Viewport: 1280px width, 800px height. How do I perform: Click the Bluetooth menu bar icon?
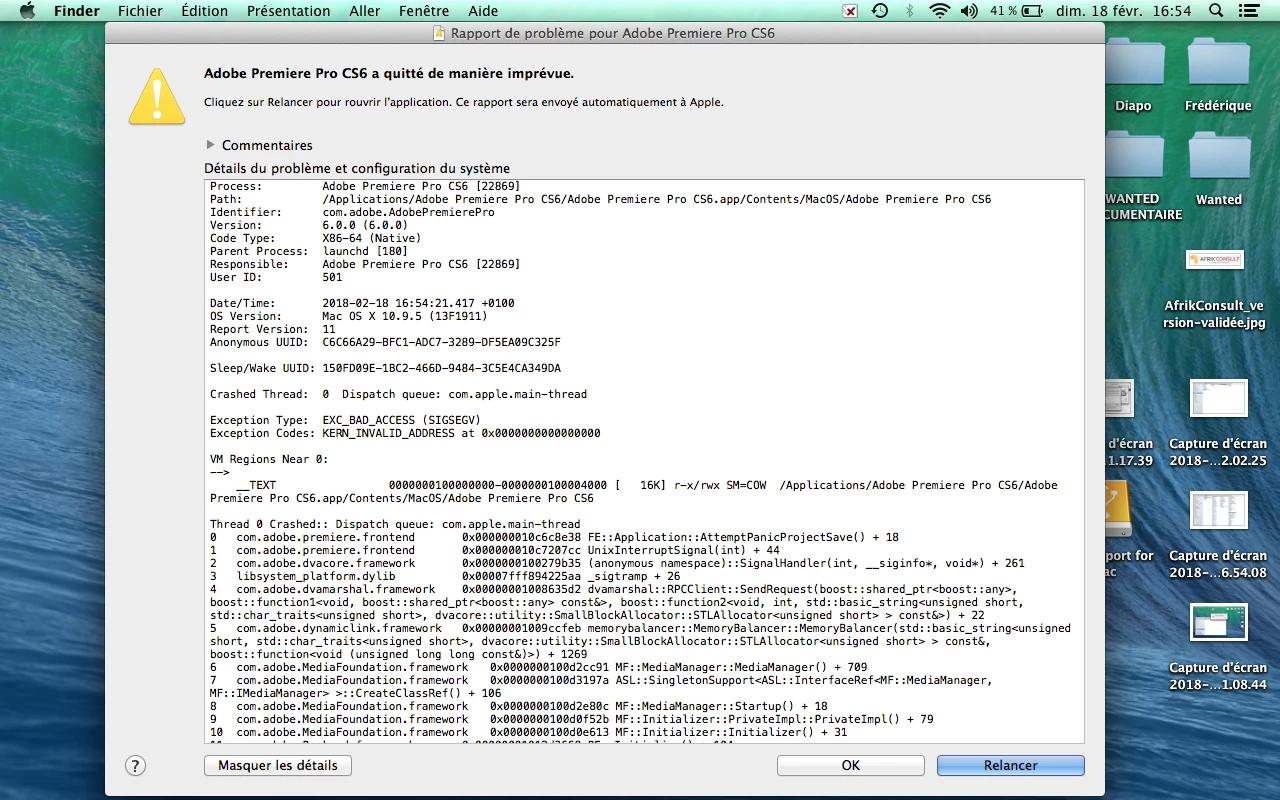click(x=909, y=11)
